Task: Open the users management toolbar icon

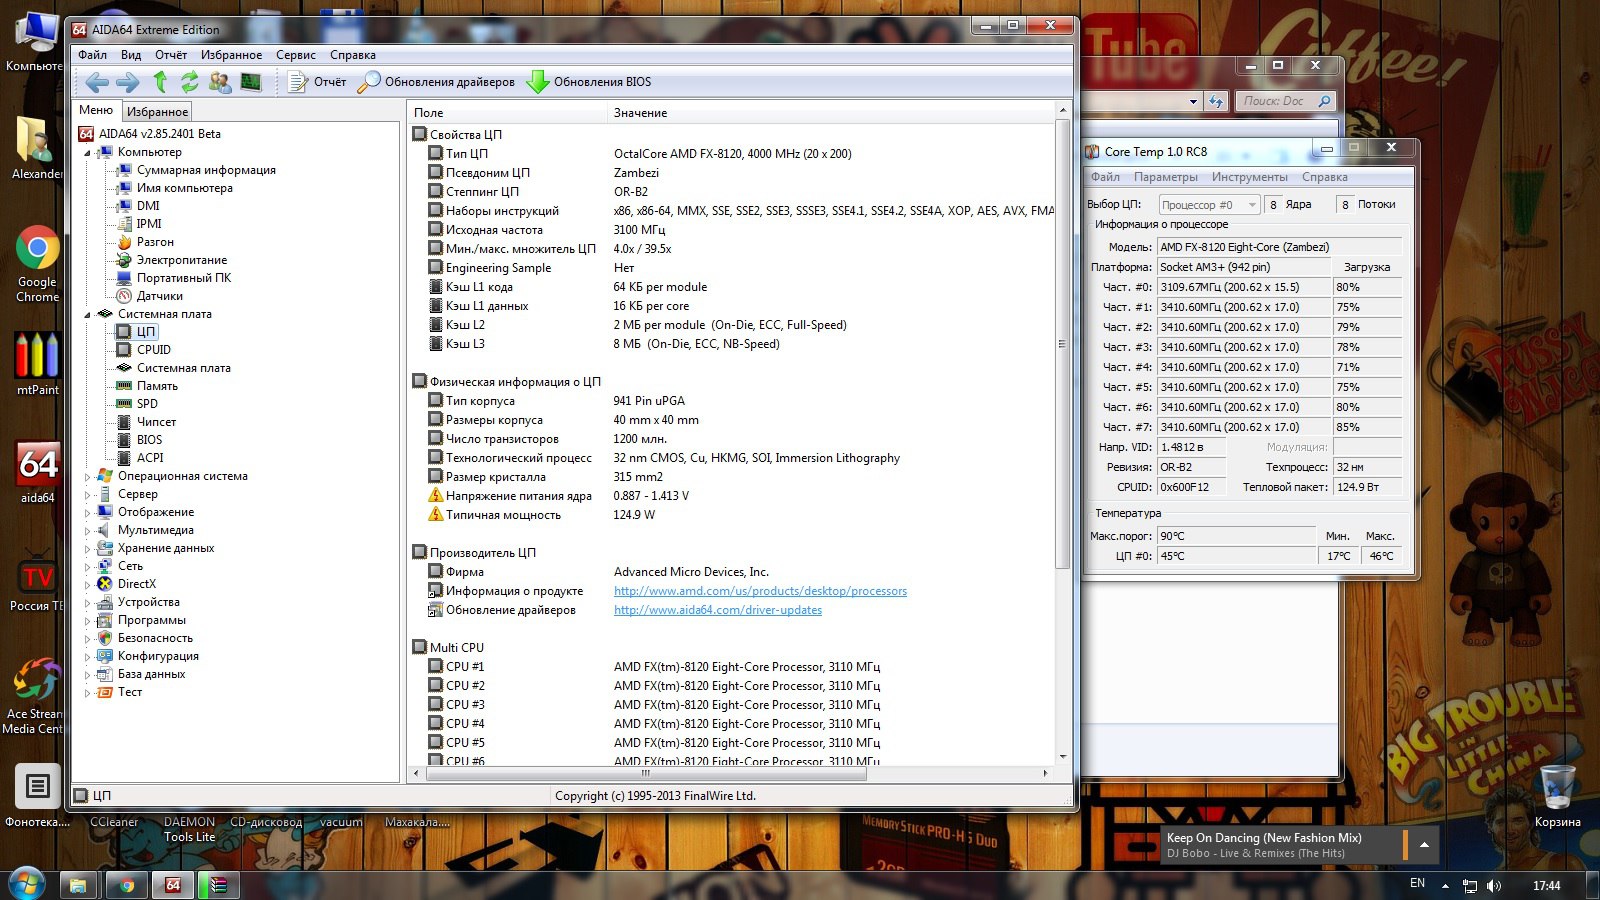Action: click(x=220, y=82)
